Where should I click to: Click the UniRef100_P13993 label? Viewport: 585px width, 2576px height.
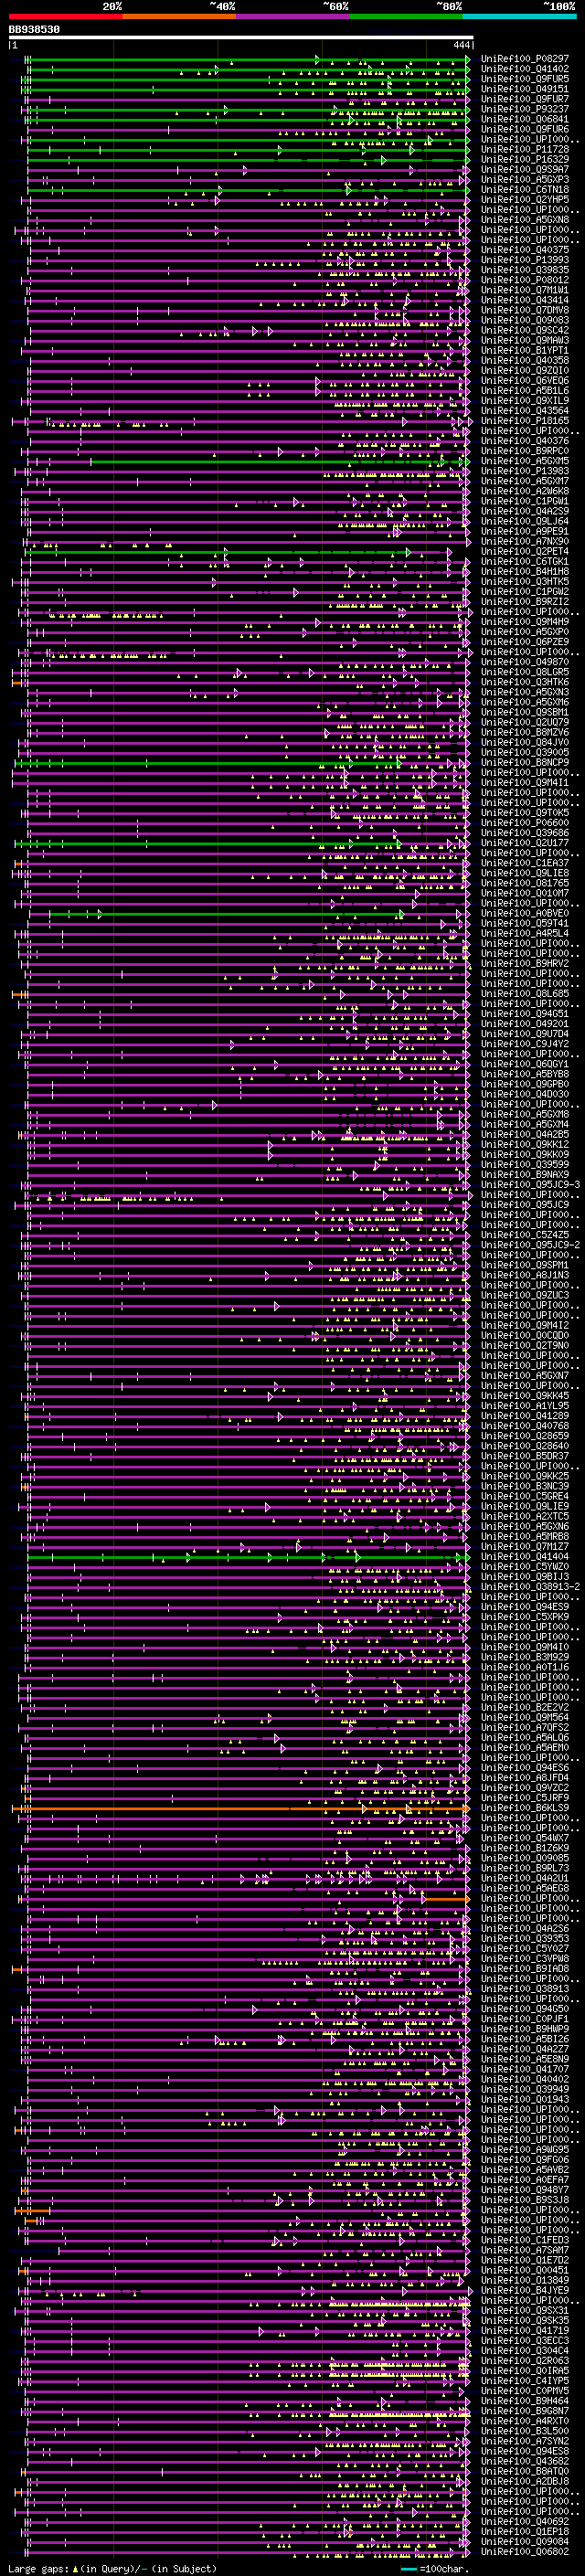tap(524, 260)
